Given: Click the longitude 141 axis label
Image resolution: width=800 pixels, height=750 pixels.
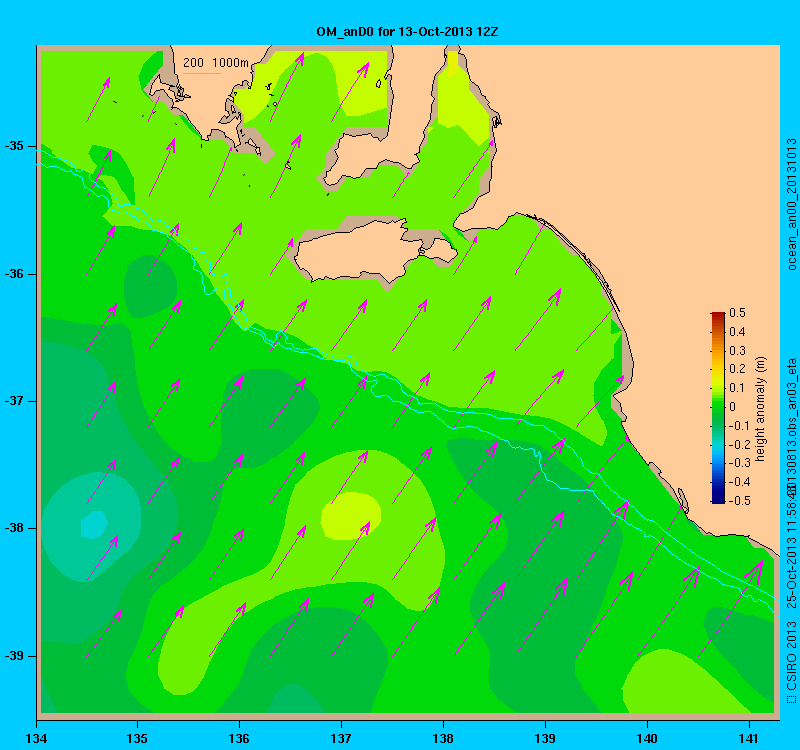Looking at the screenshot, I should point(749,738).
